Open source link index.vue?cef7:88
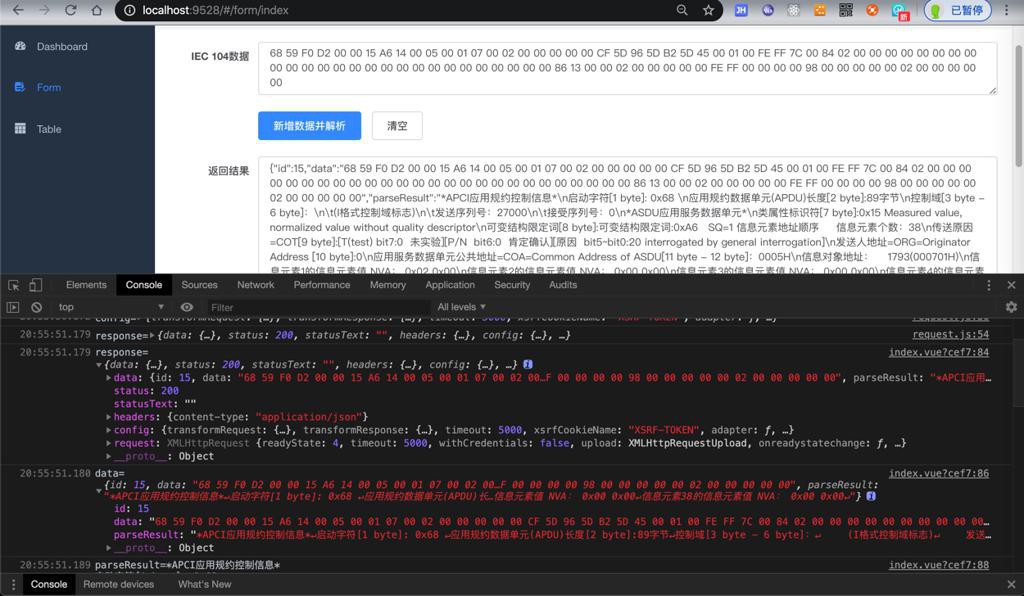This screenshot has width=1024, height=596. point(938,565)
